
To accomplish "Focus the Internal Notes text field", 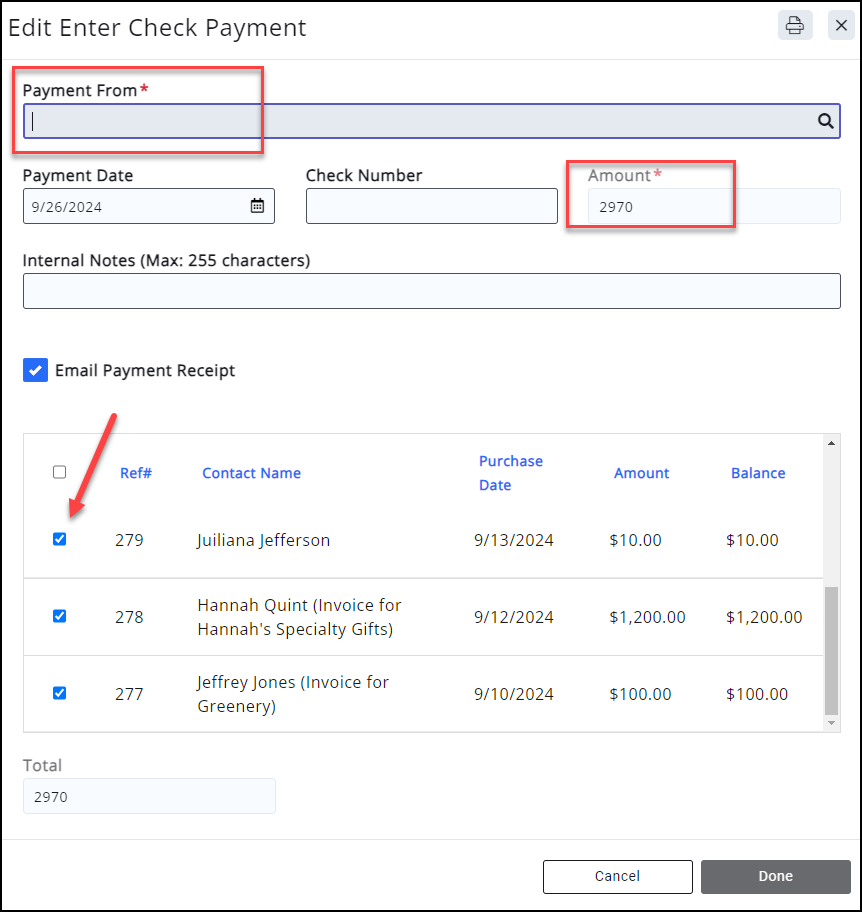I will [431, 291].
